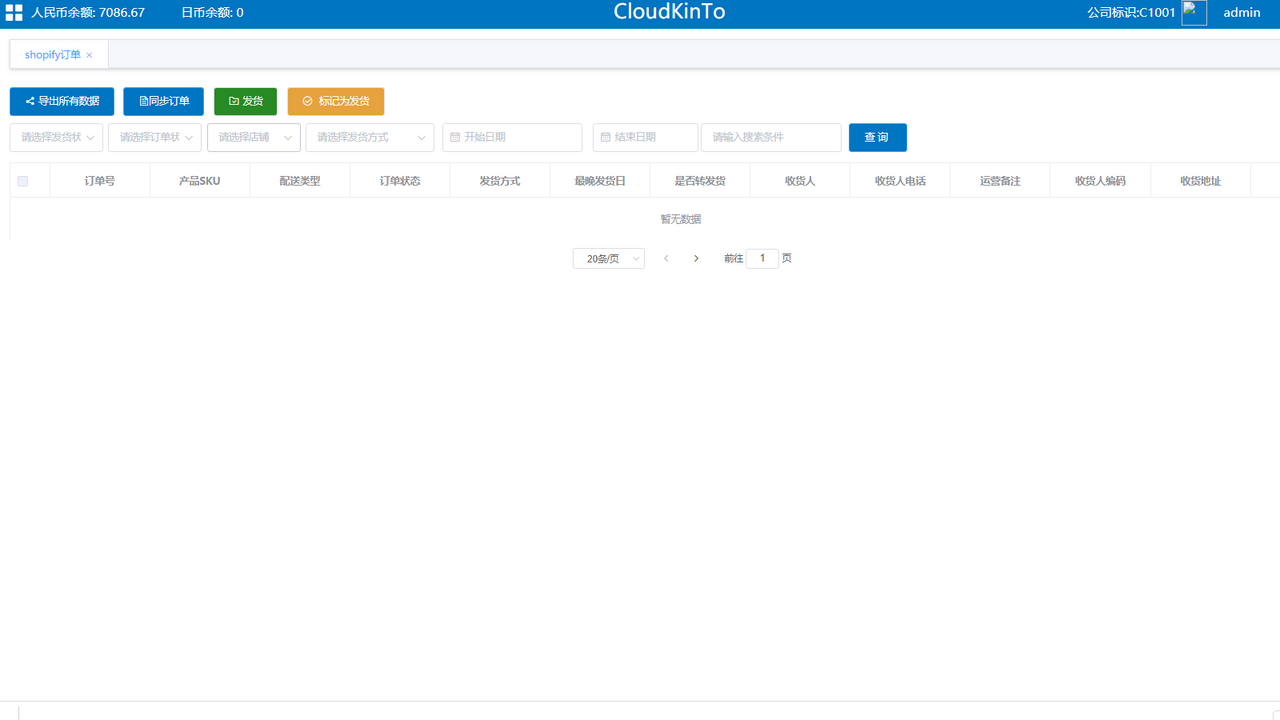Image resolution: width=1280 pixels, height=720 pixels.
Task: Open the 20条/页 page size dropdown
Action: 609,258
